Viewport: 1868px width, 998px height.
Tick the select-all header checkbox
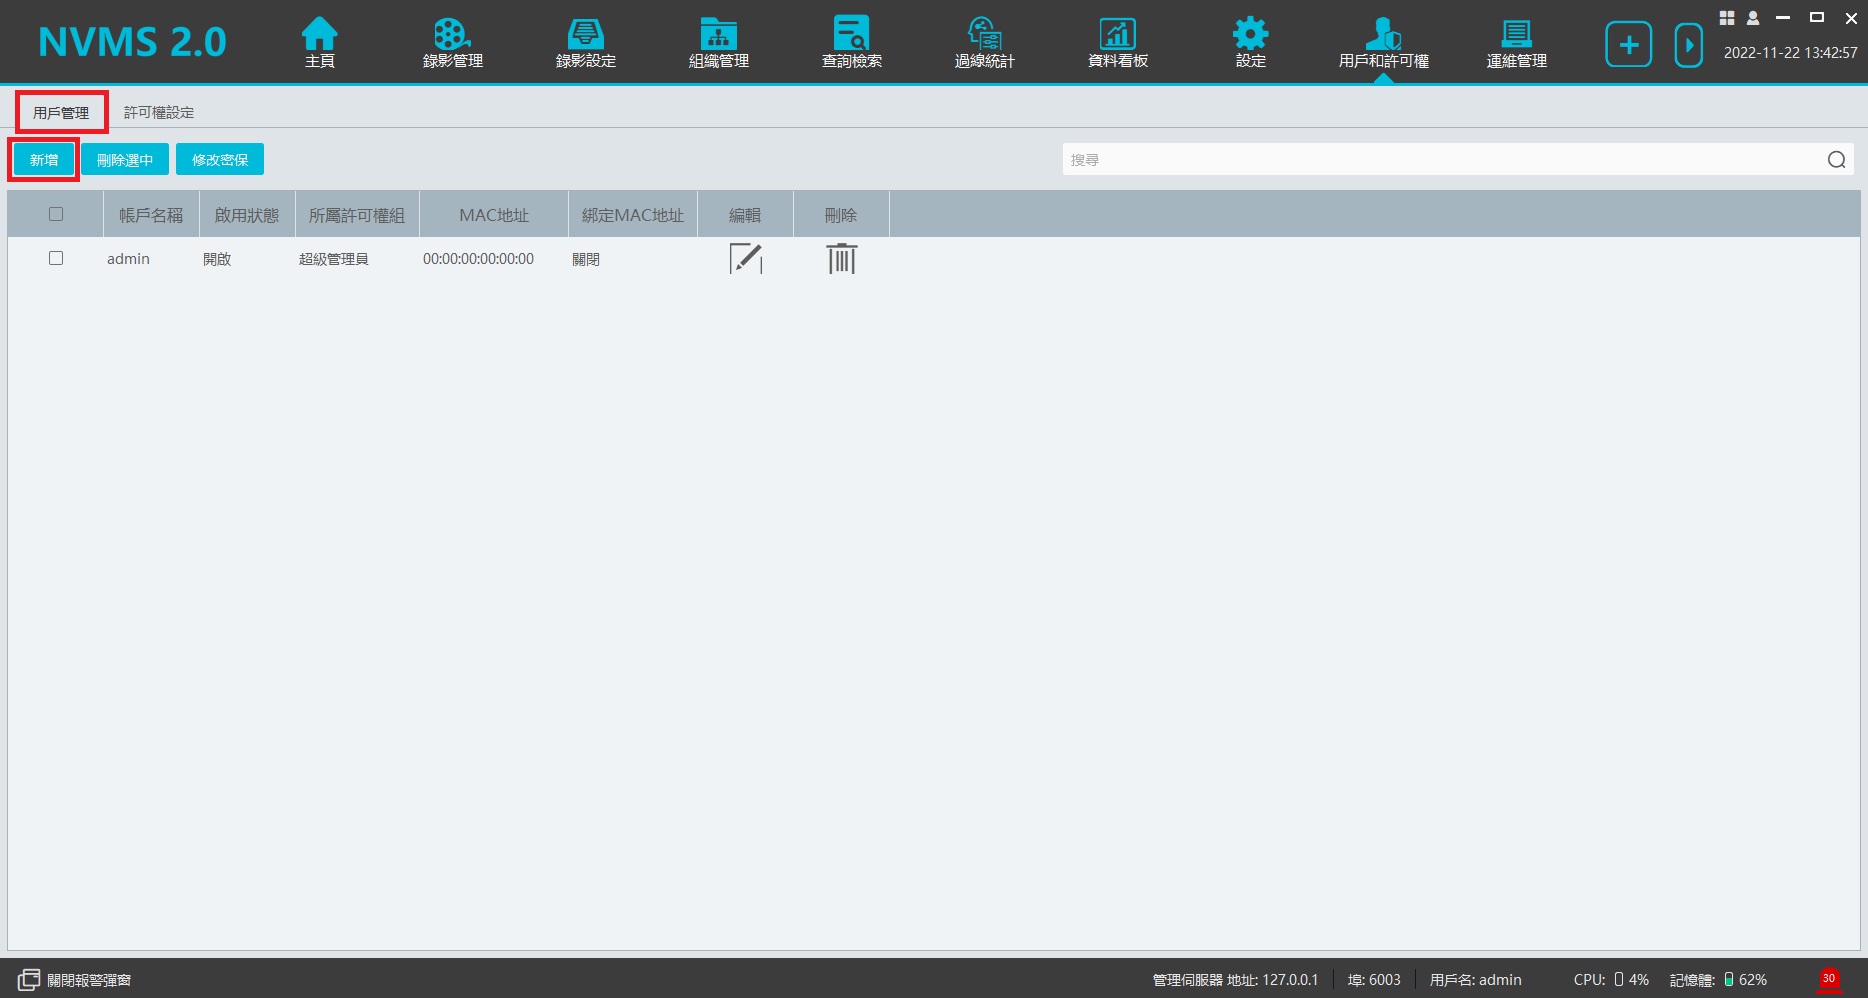pos(56,214)
